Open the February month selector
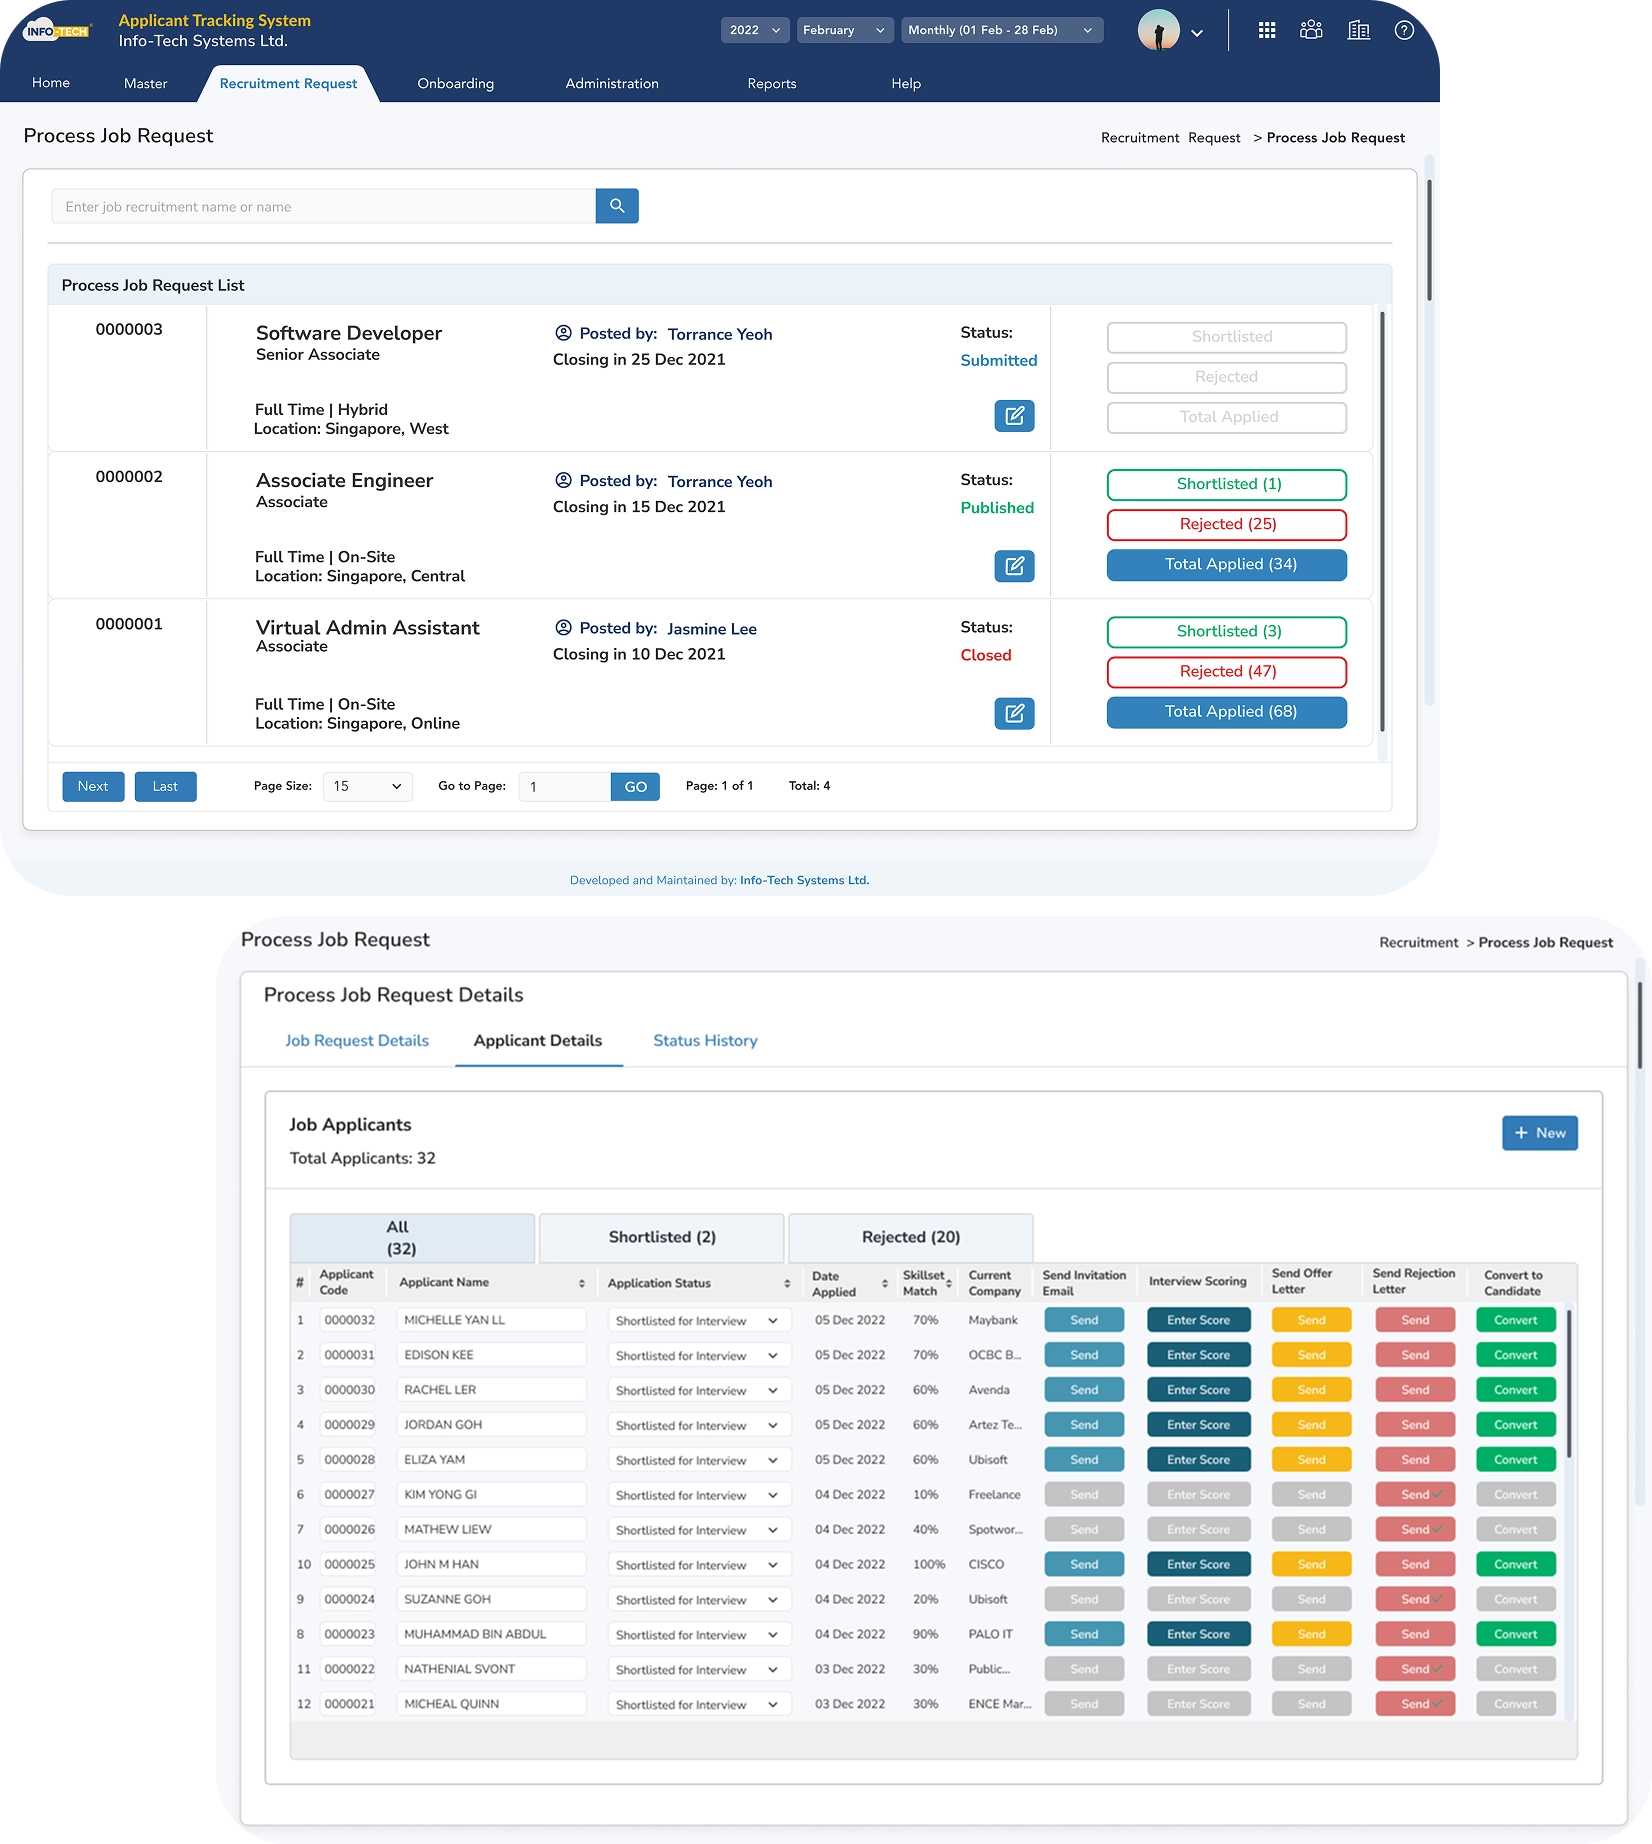Viewport: 1652px width, 1844px height. pos(844,30)
